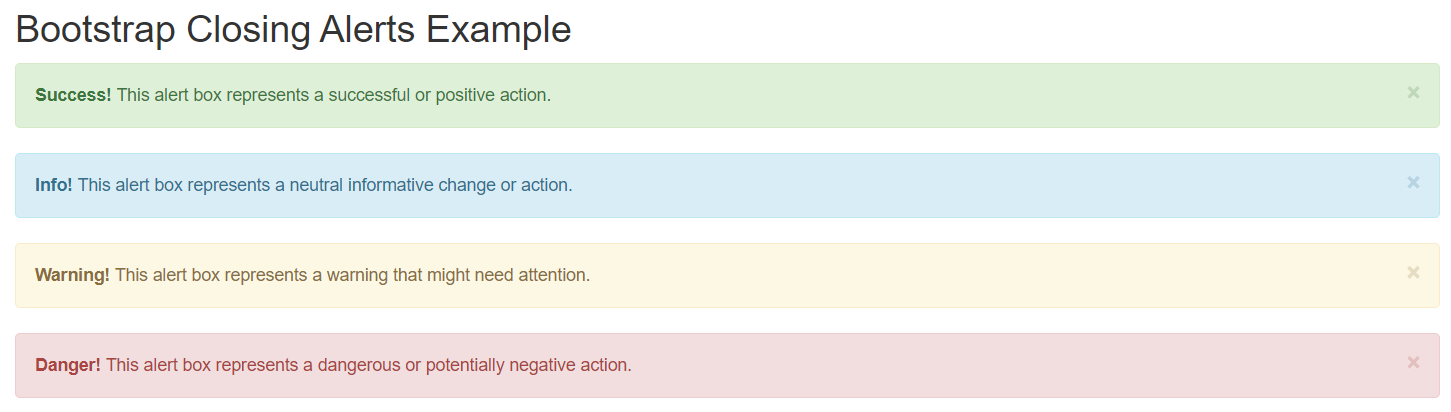Click "neutral" in the Info alert message

316,185
